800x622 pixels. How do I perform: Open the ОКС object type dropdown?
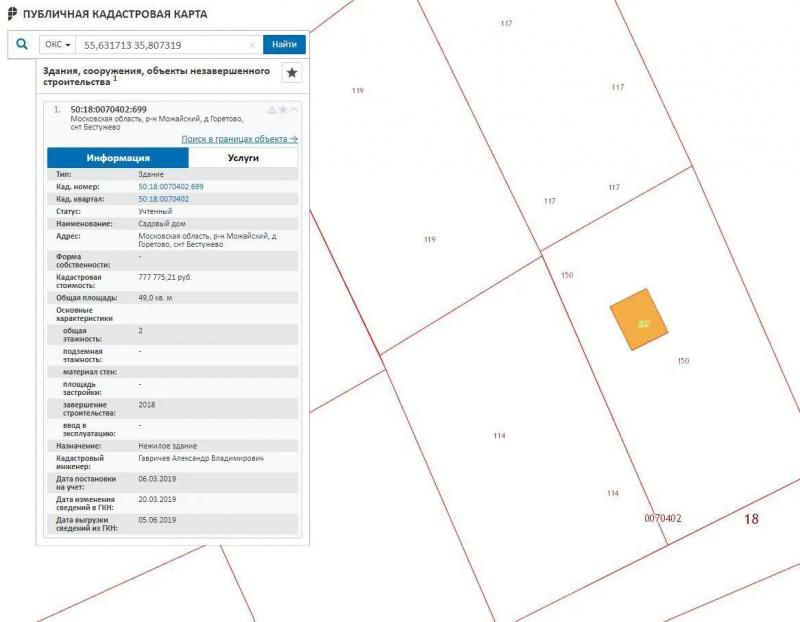point(58,45)
